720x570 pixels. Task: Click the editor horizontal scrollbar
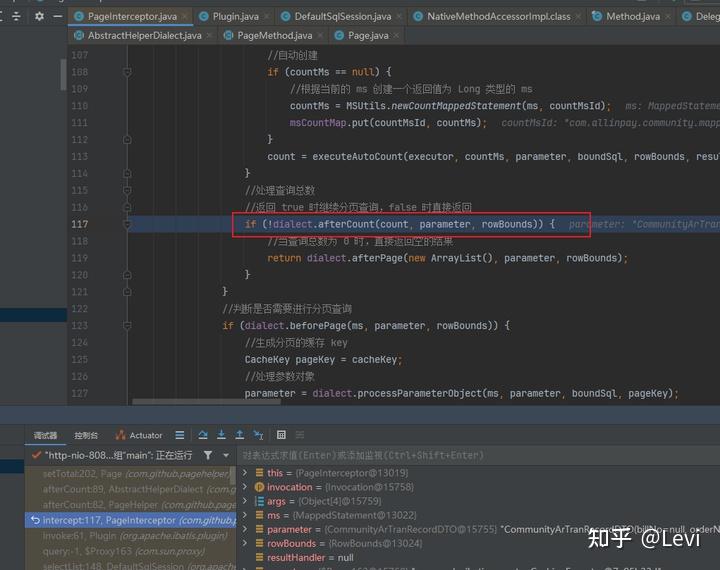coord(207,402)
